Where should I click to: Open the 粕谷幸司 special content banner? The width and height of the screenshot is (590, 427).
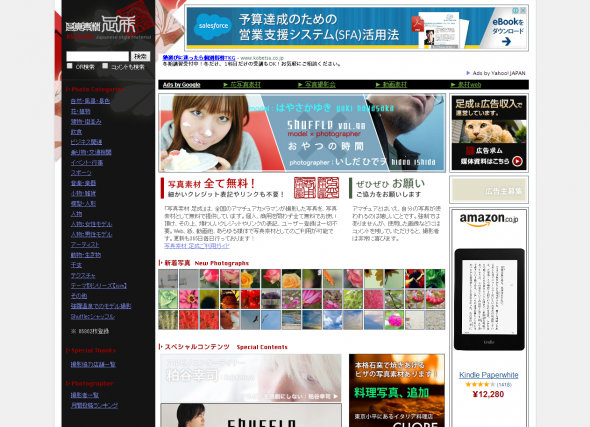pyautogui.click(x=251, y=378)
